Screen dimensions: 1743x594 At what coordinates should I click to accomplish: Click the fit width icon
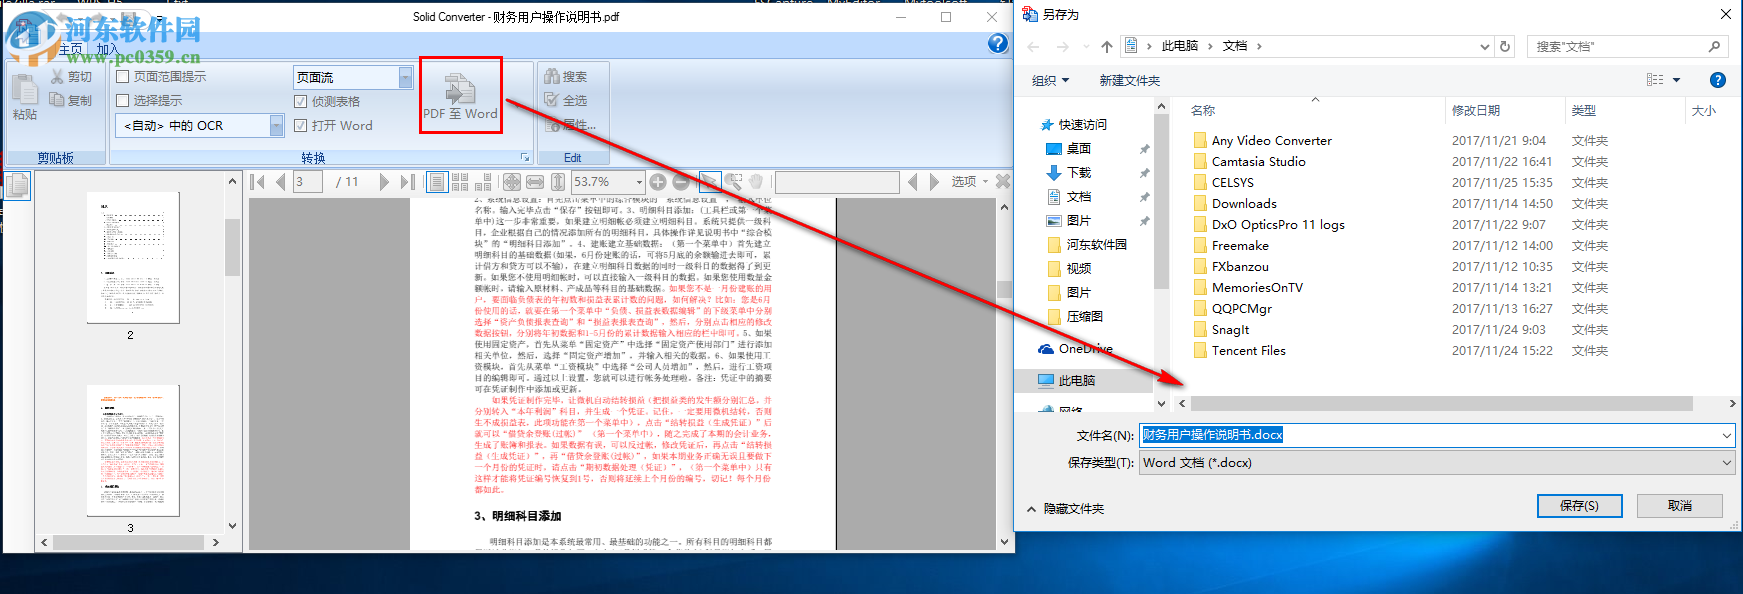(535, 182)
